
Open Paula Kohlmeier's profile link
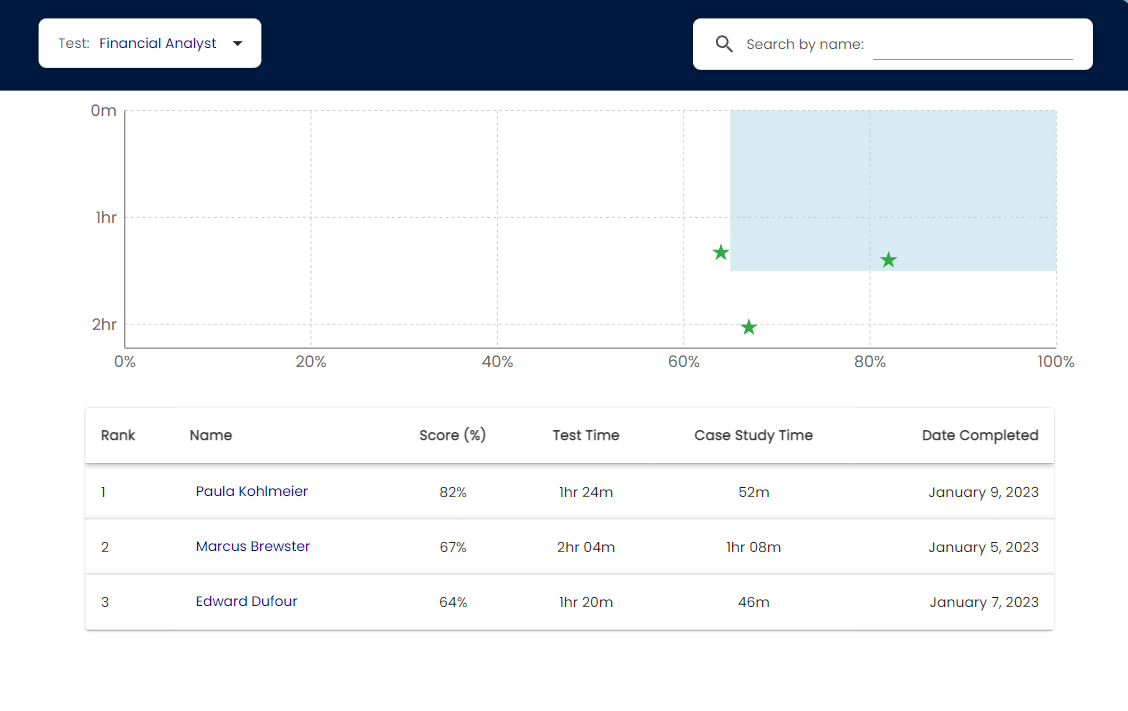pos(252,491)
